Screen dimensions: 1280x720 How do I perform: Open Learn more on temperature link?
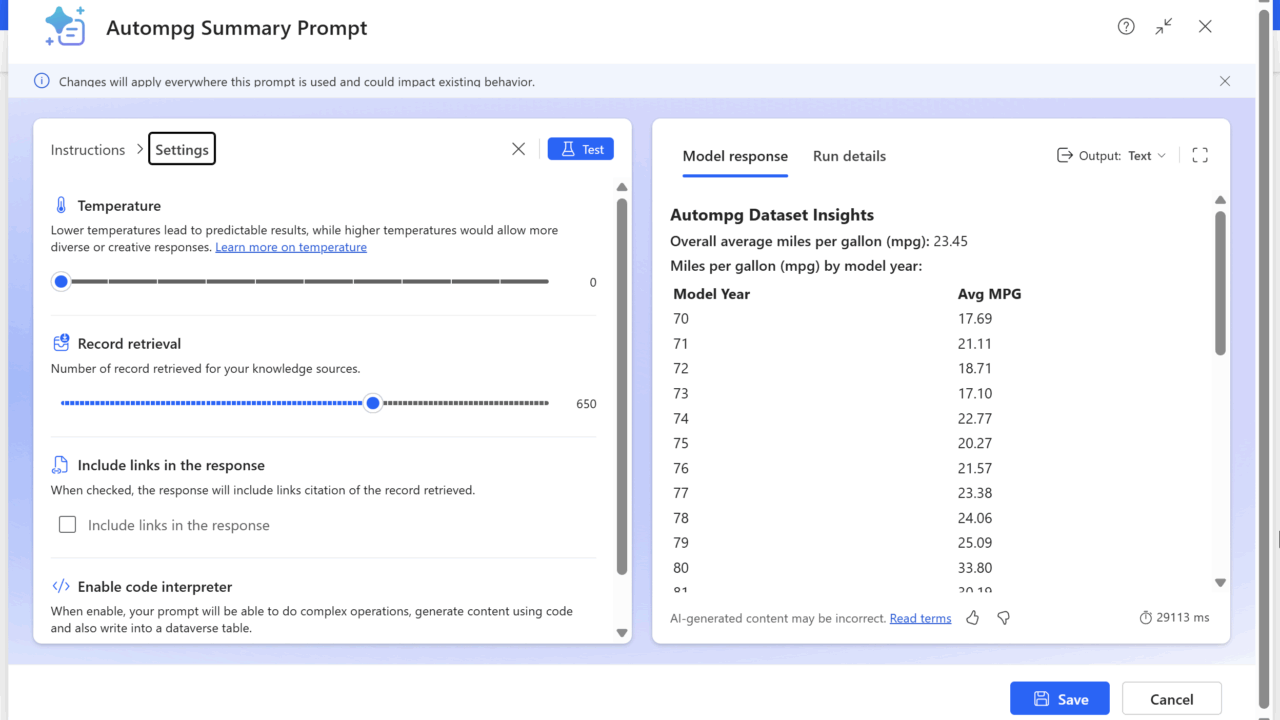[x=291, y=247]
